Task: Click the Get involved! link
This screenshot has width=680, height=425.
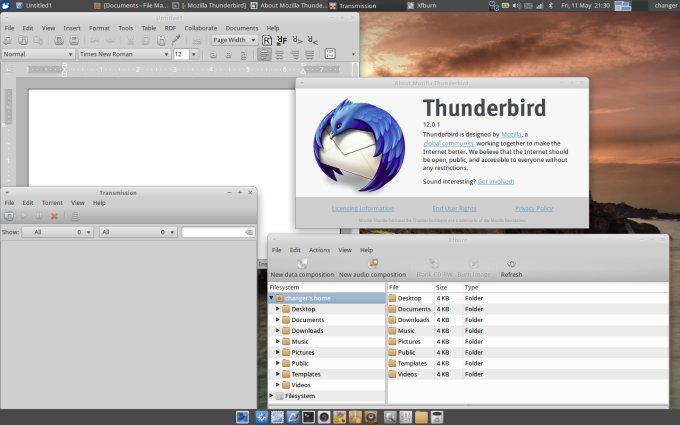Action: 496,181
